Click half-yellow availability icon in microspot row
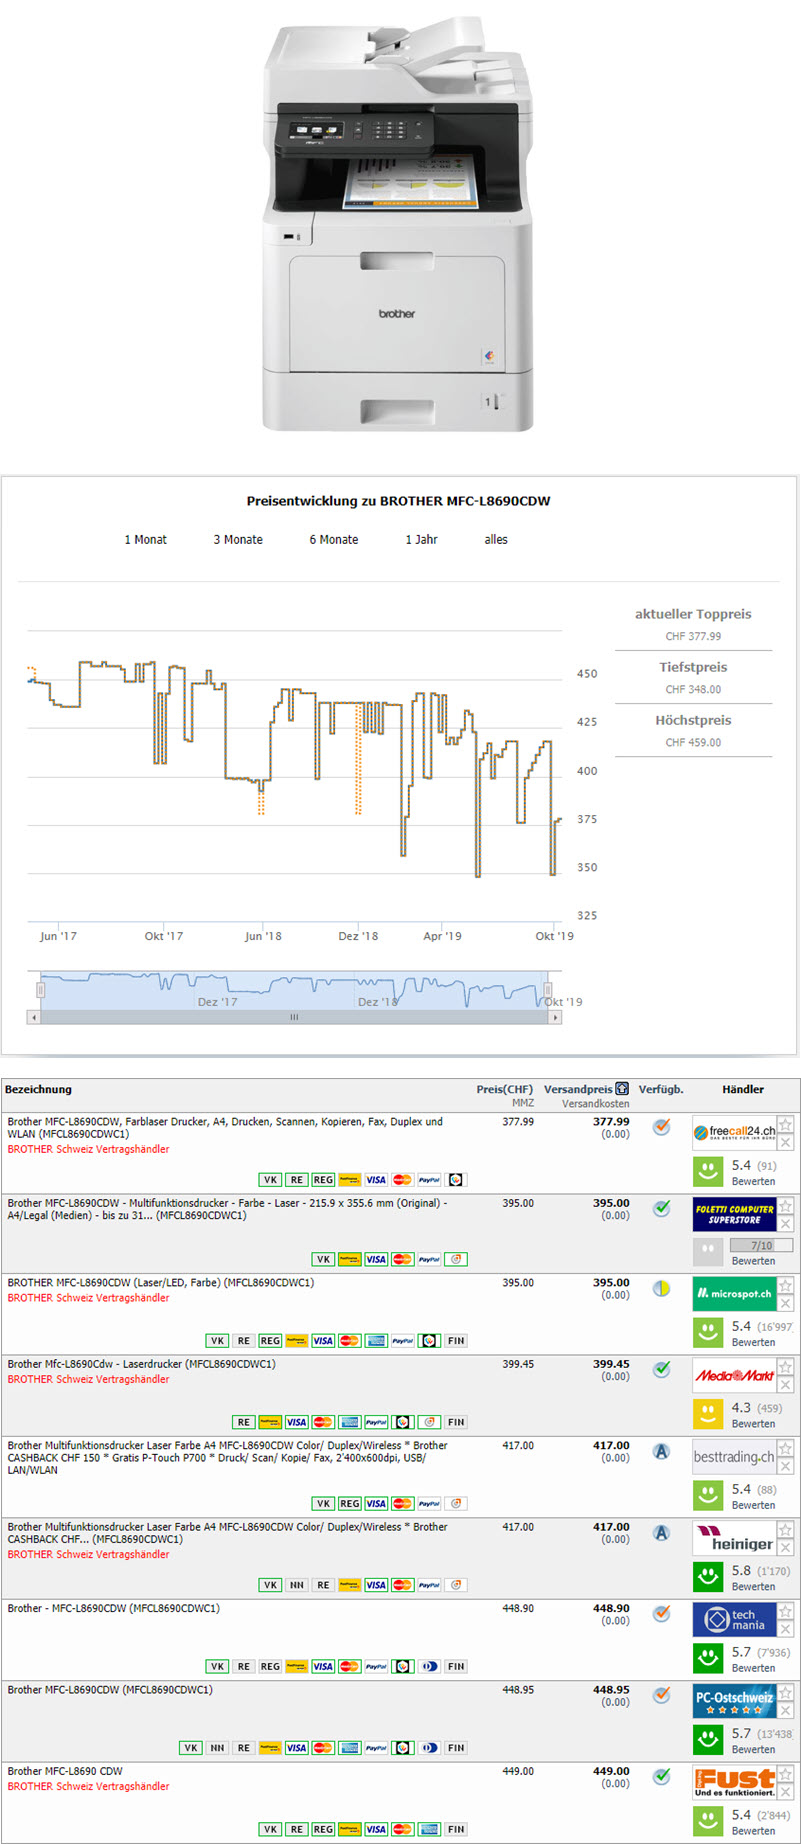Image resolution: width=801 pixels, height=1844 pixels. [661, 1288]
